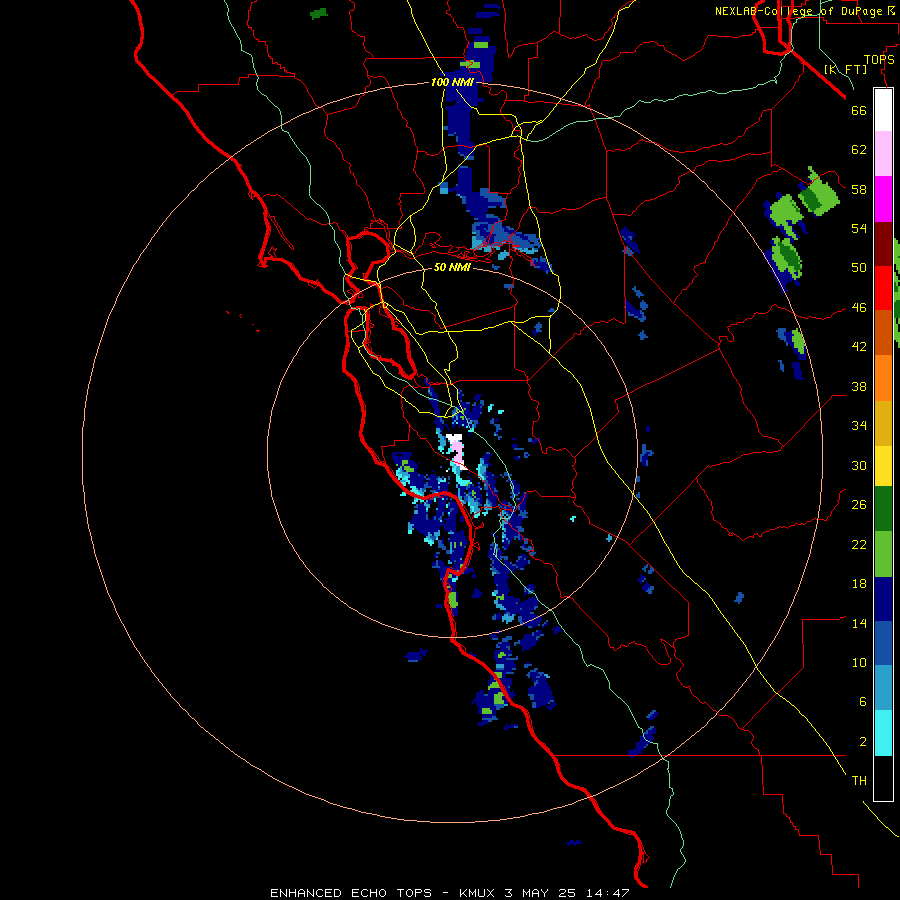Click the 'KMUX' radar site identifier
Screen dimensions: 900x900
point(476,893)
